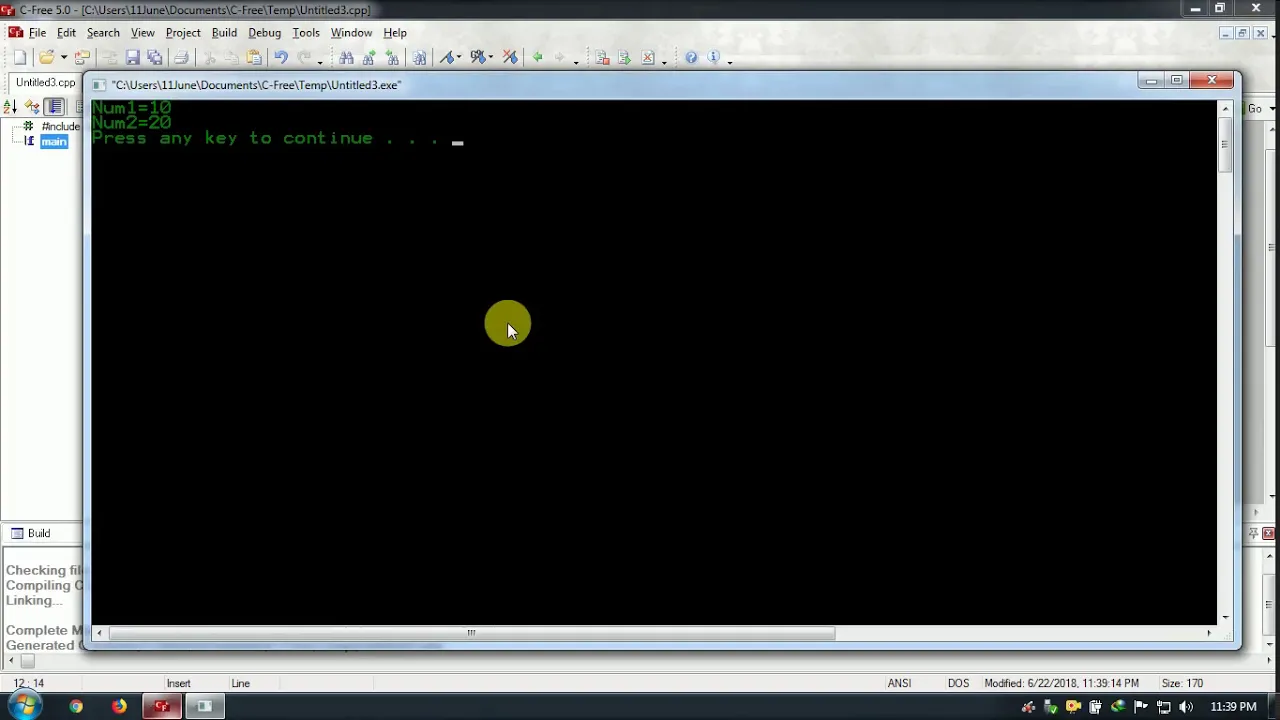This screenshot has height=720, width=1280.
Task: Open the Project menu
Action: click(x=183, y=33)
